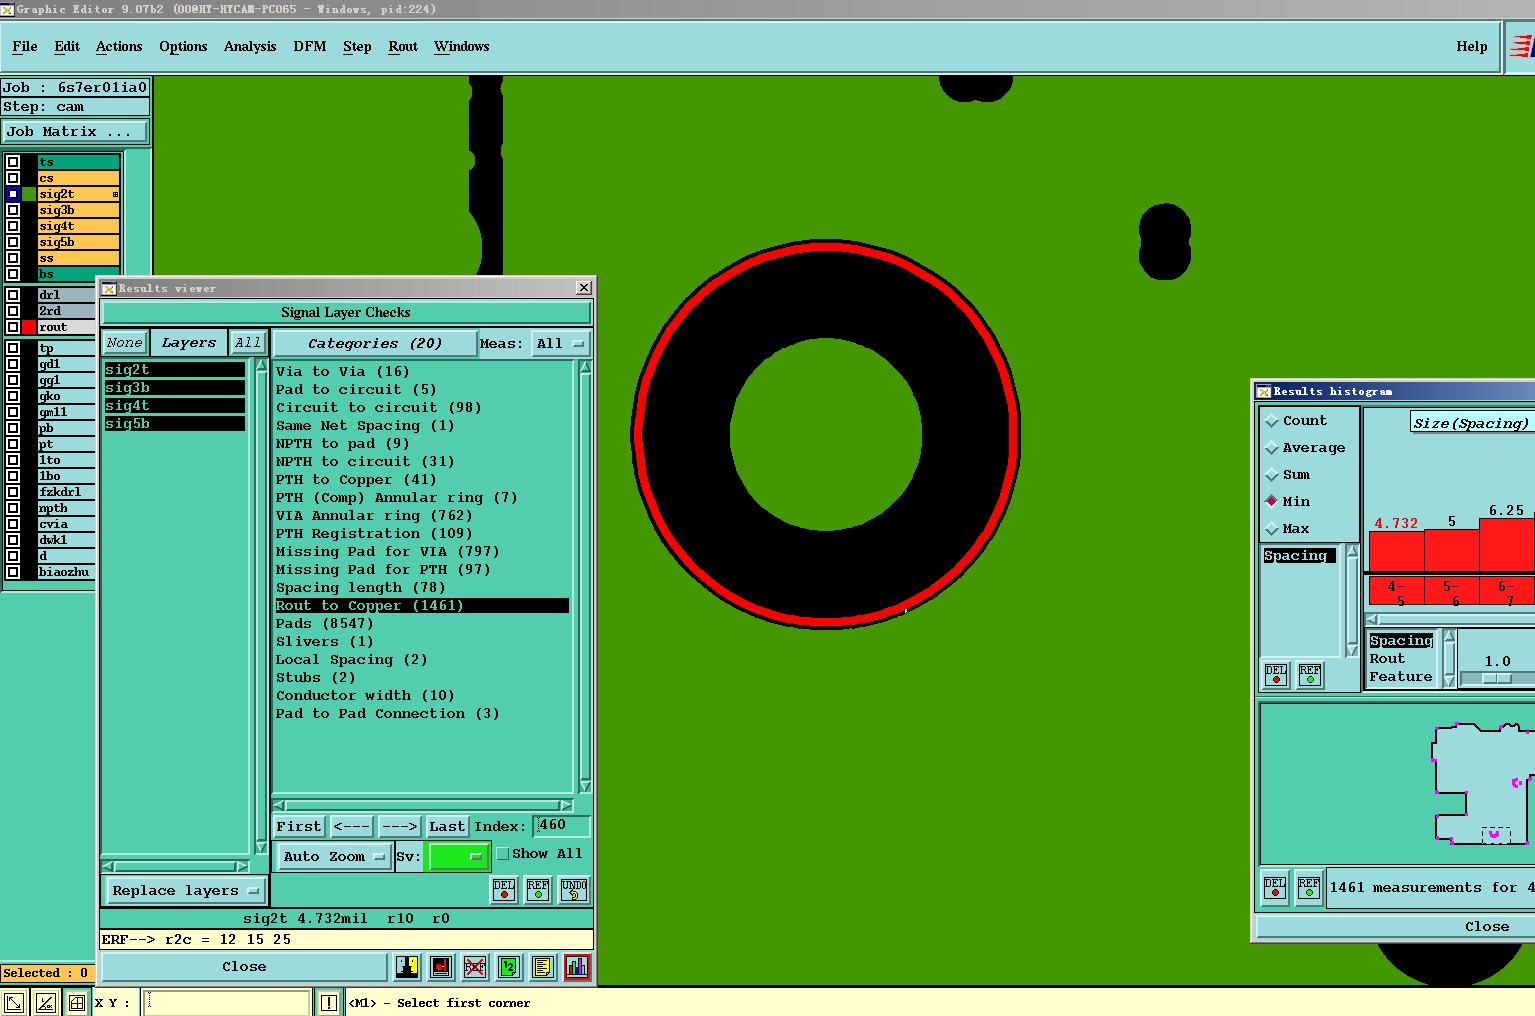Open the Sv green color dropdown
1535x1016 pixels.
tap(457, 857)
